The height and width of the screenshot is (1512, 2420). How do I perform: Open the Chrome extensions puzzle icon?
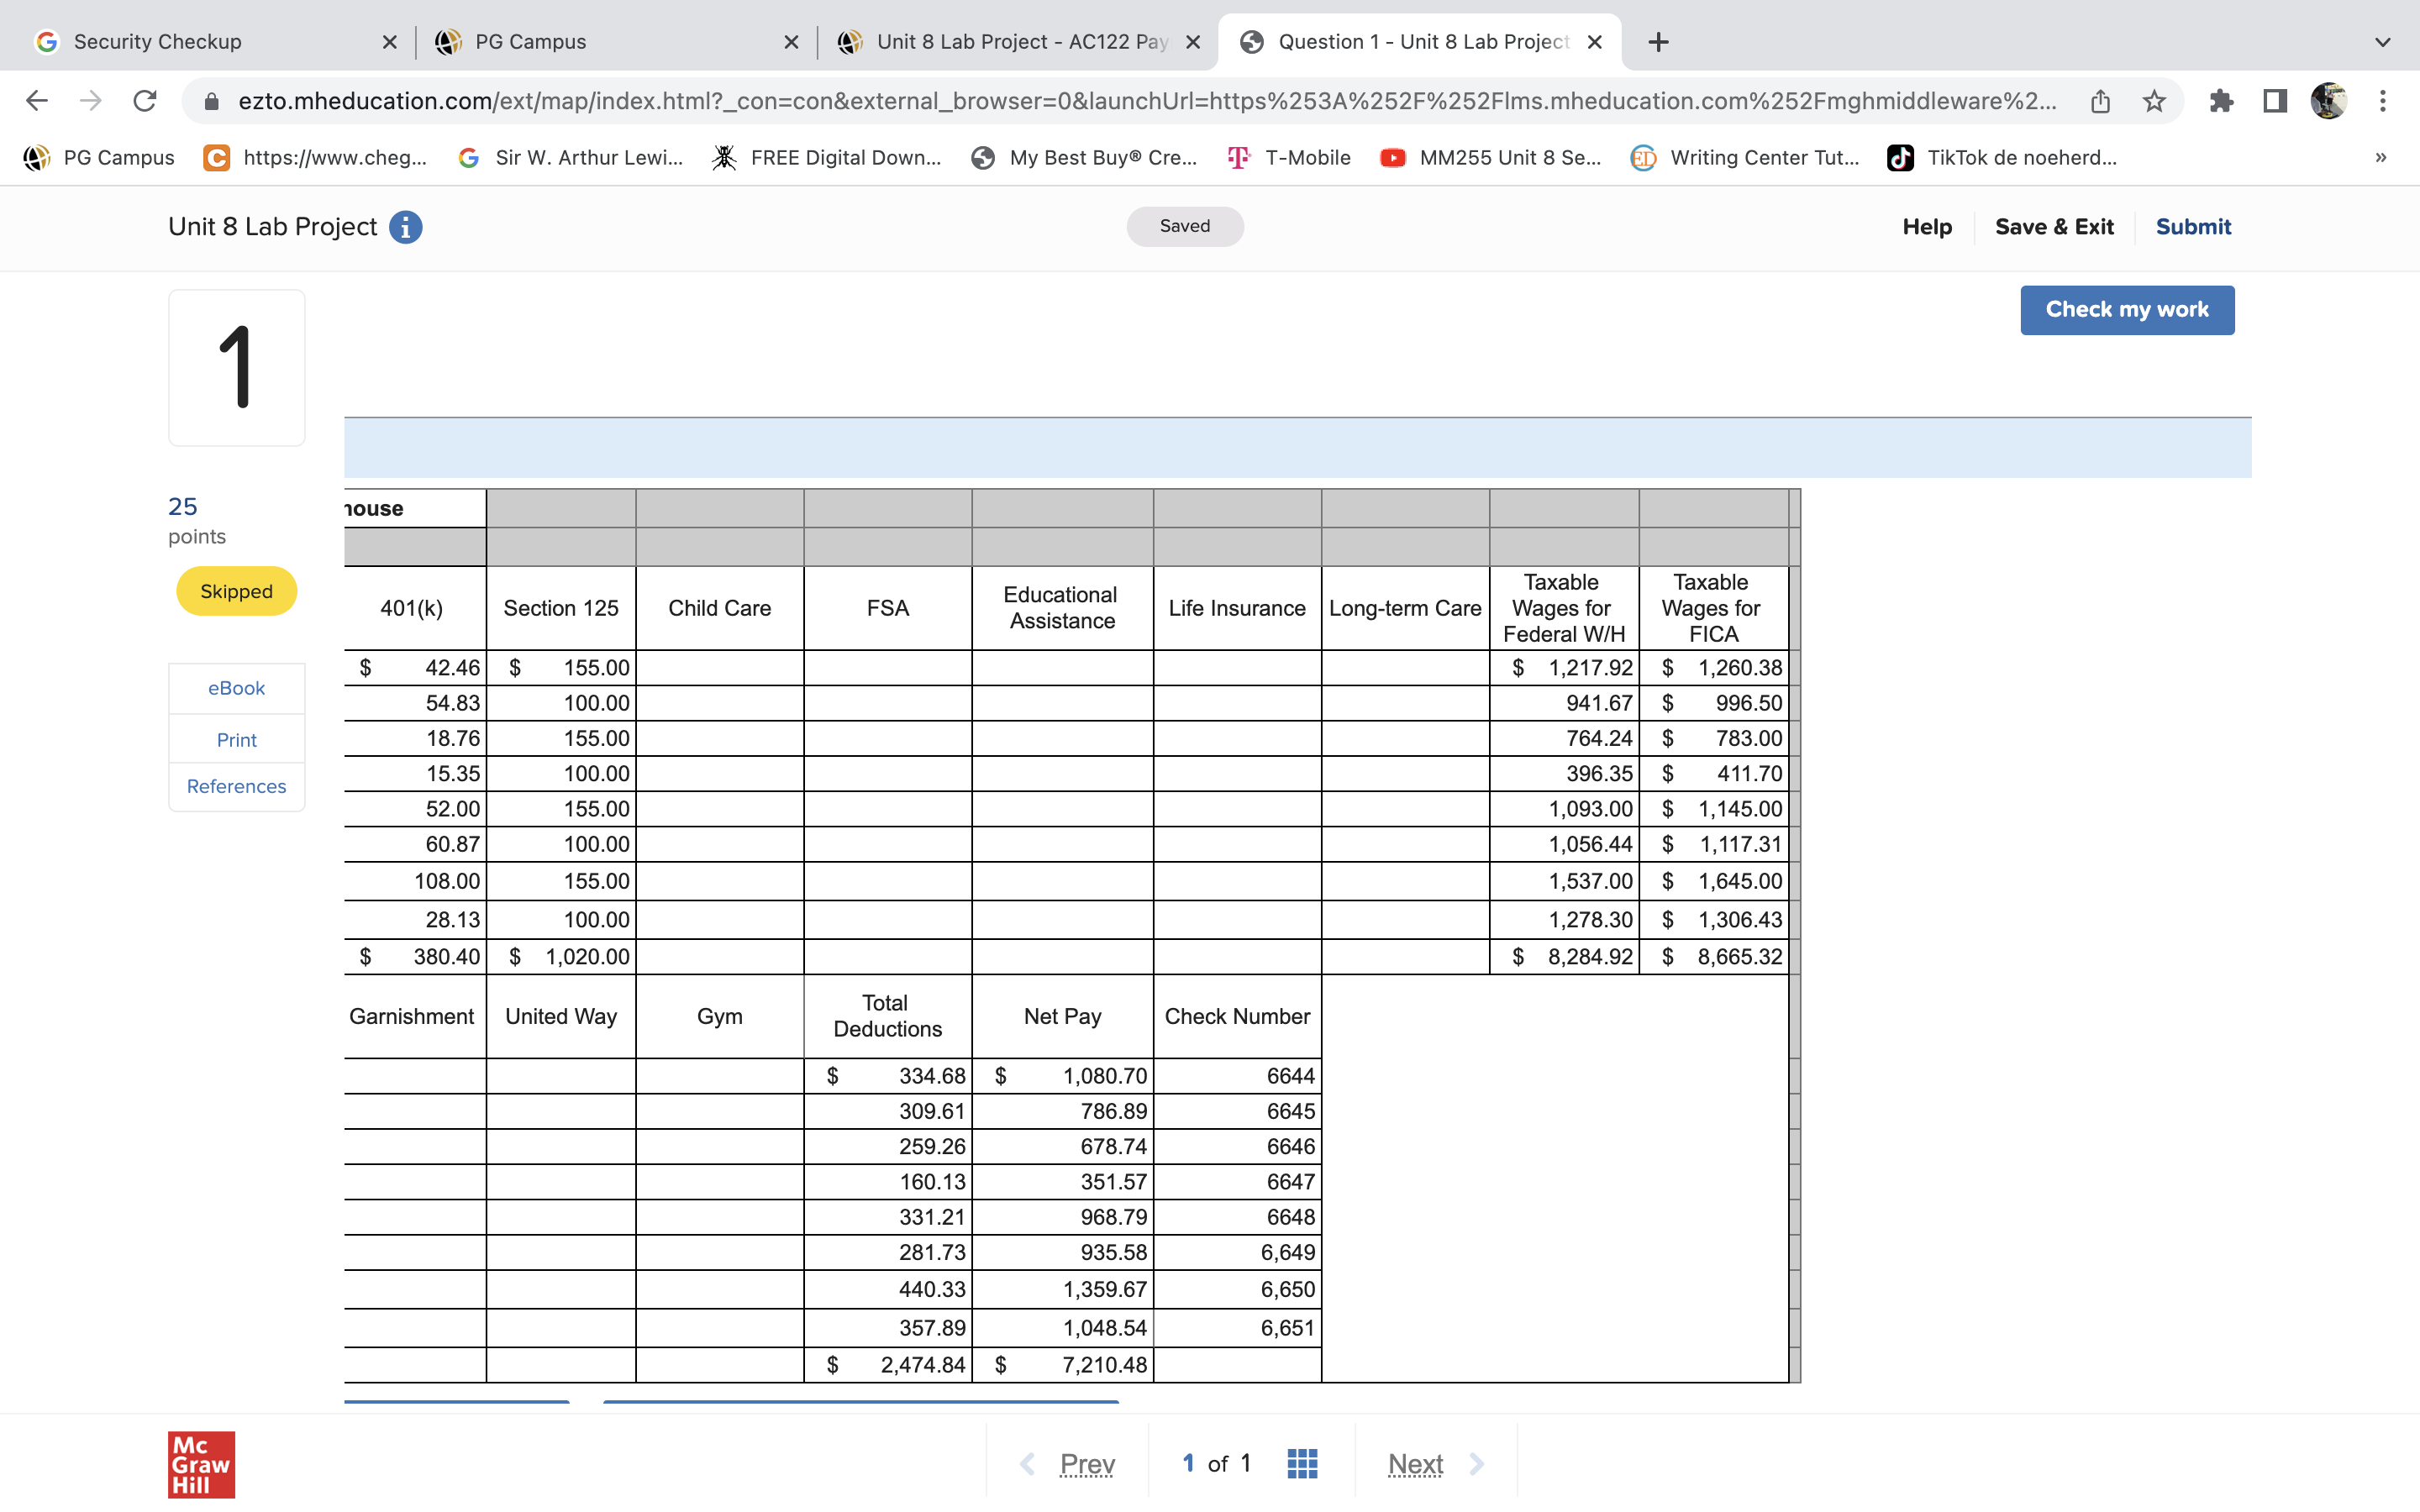pos(2221,101)
